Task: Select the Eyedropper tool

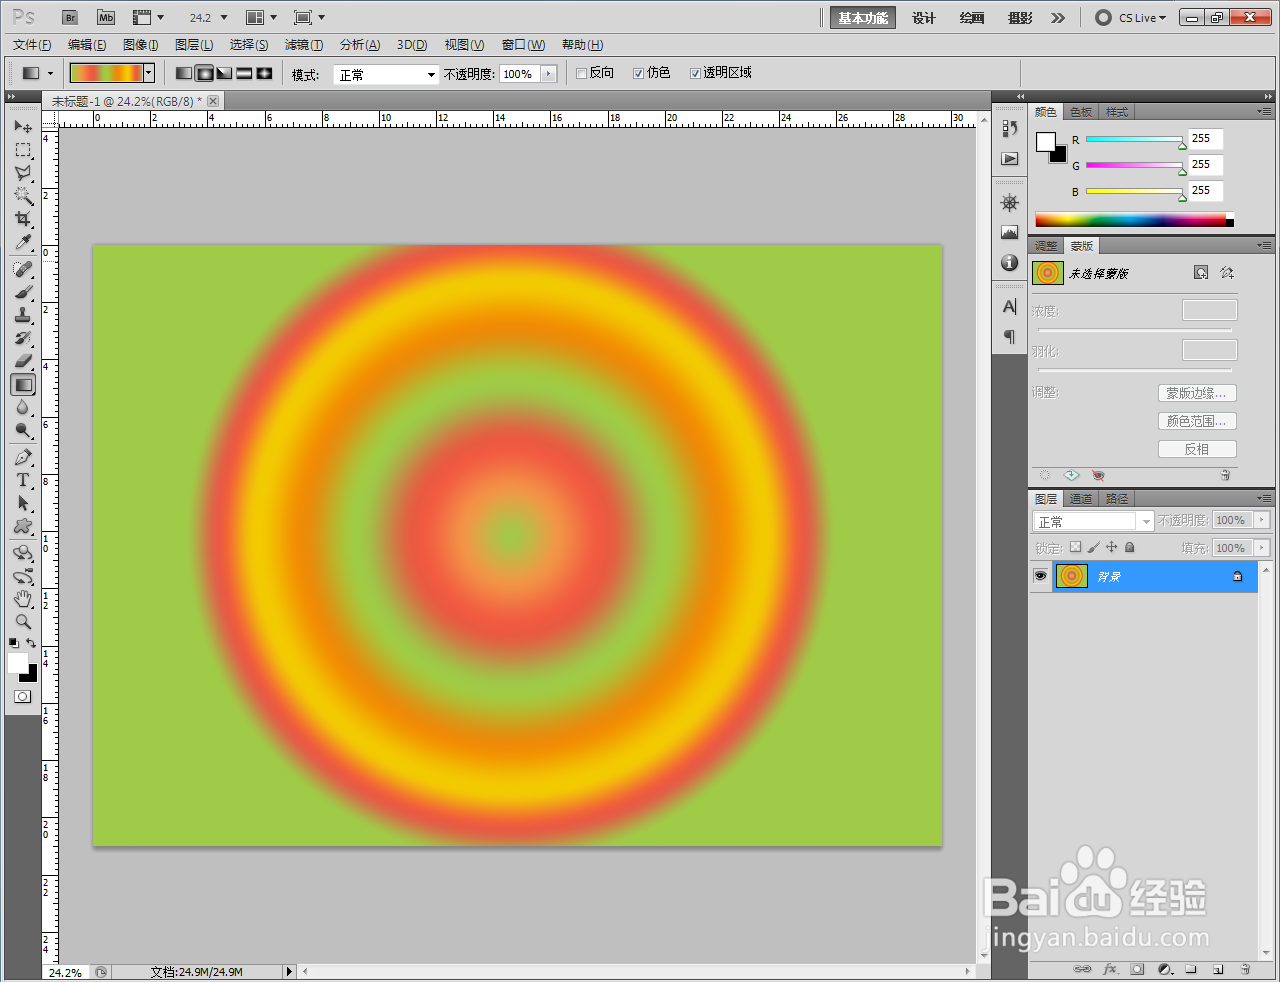Action: pyautogui.click(x=23, y=242)
